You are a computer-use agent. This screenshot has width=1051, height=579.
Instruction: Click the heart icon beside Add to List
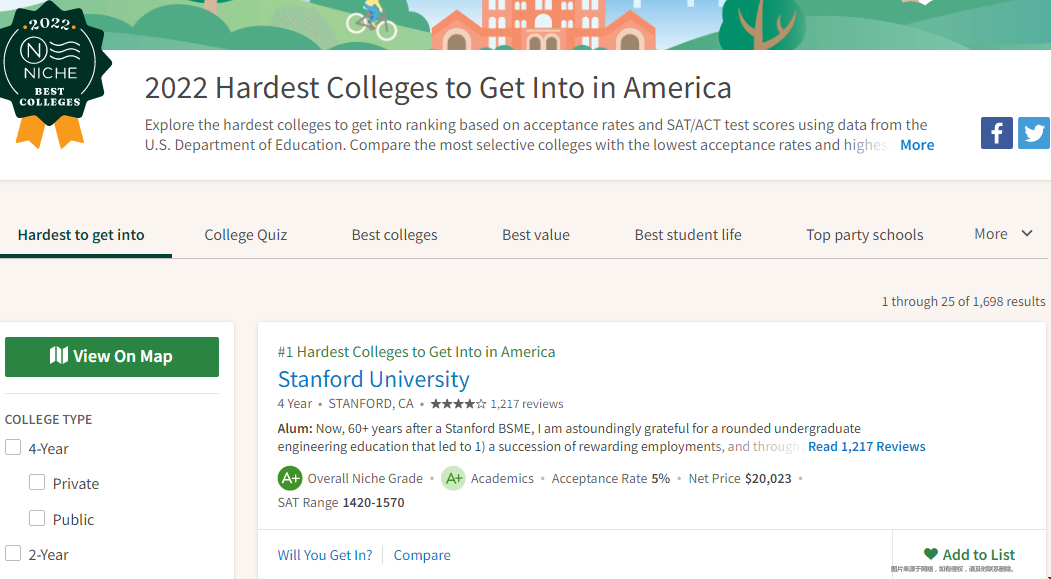click(x=930, y=554)
